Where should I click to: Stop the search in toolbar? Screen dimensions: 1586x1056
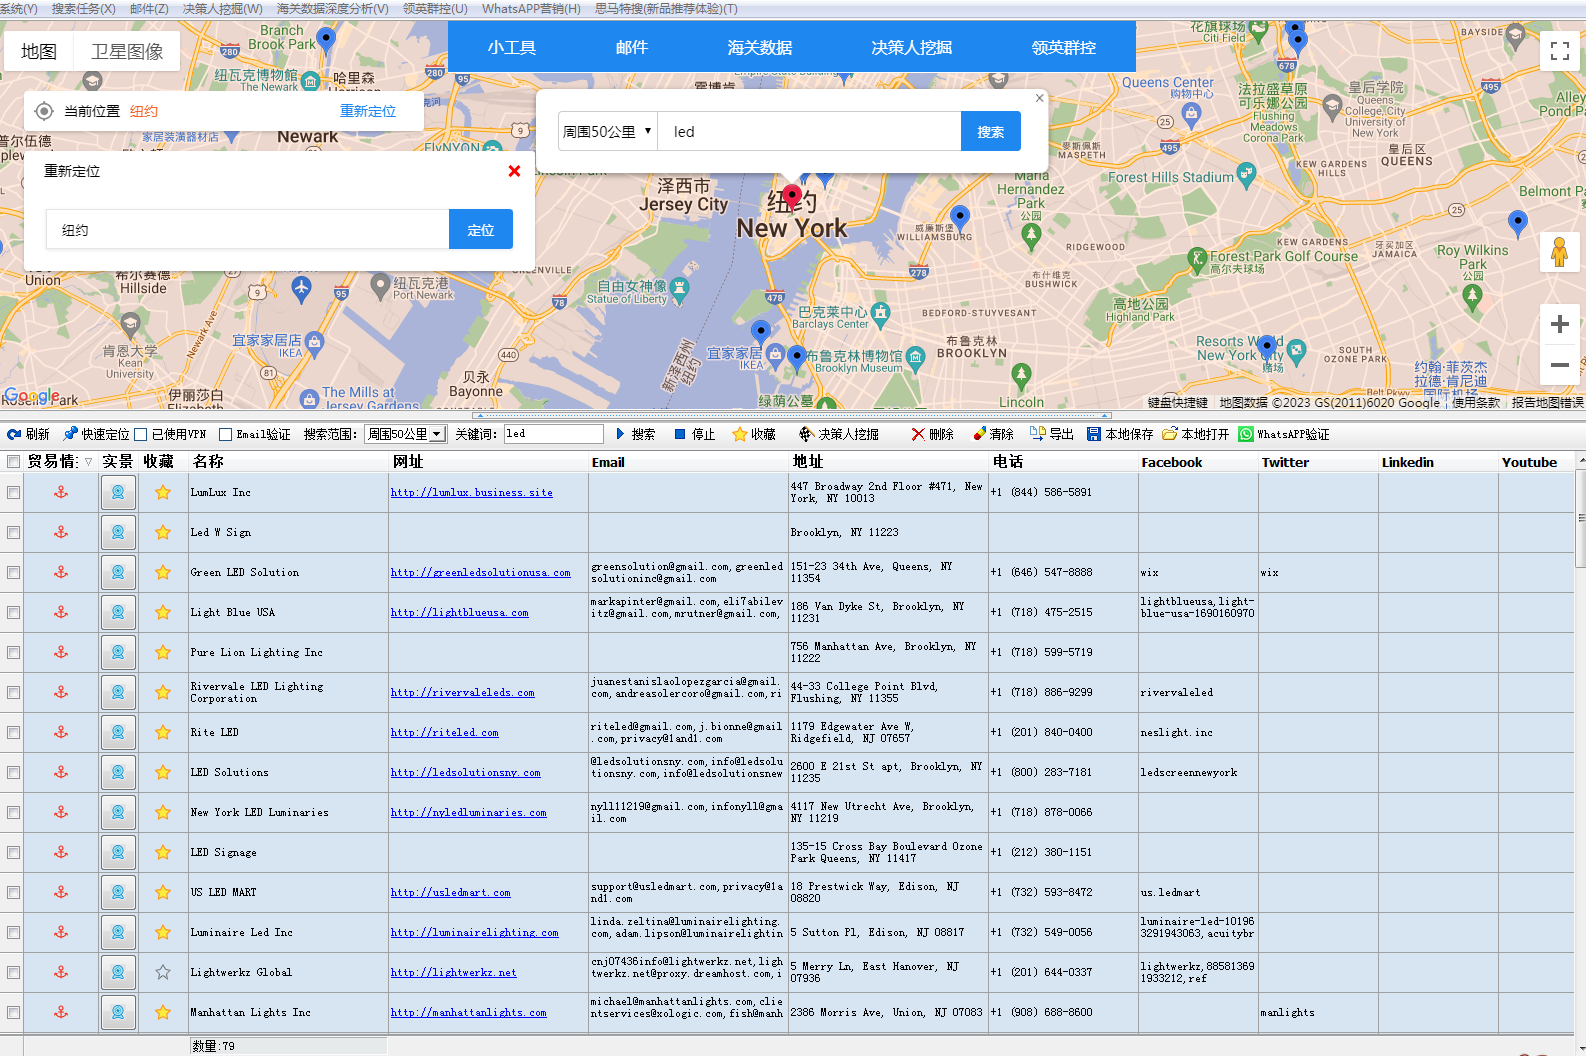695,434
